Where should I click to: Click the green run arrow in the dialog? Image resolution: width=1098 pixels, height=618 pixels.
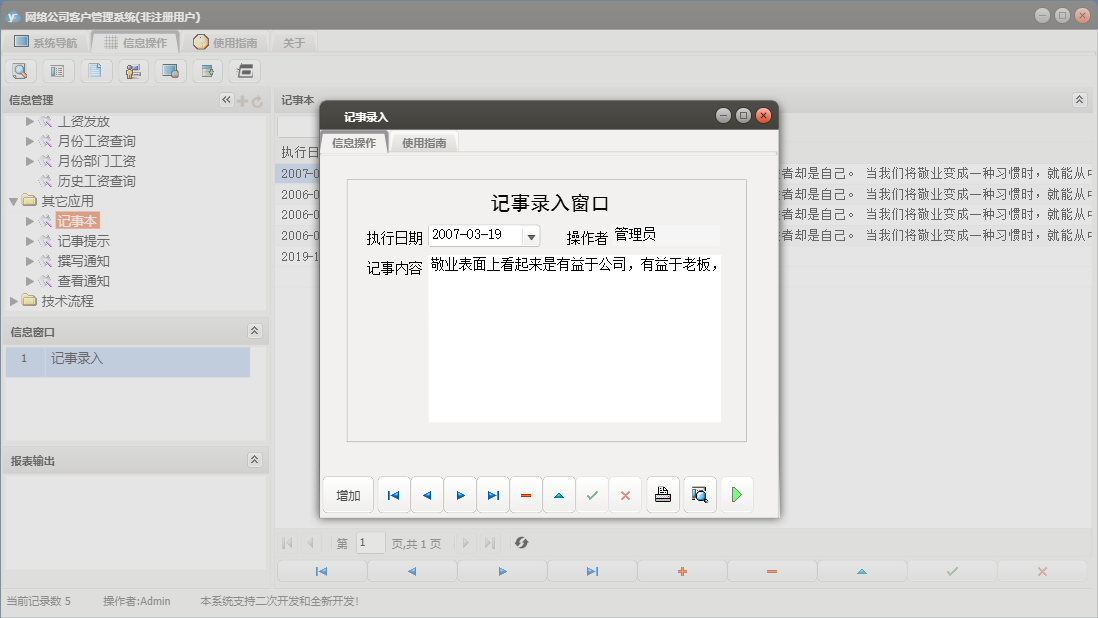tap(737, 494)
